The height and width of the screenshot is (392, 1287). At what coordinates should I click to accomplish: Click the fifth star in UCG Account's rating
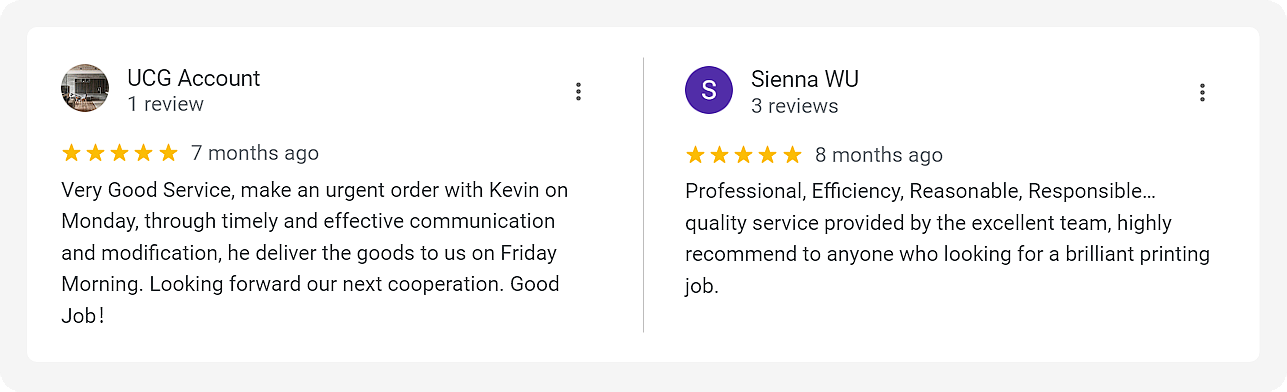click(168, 153)
